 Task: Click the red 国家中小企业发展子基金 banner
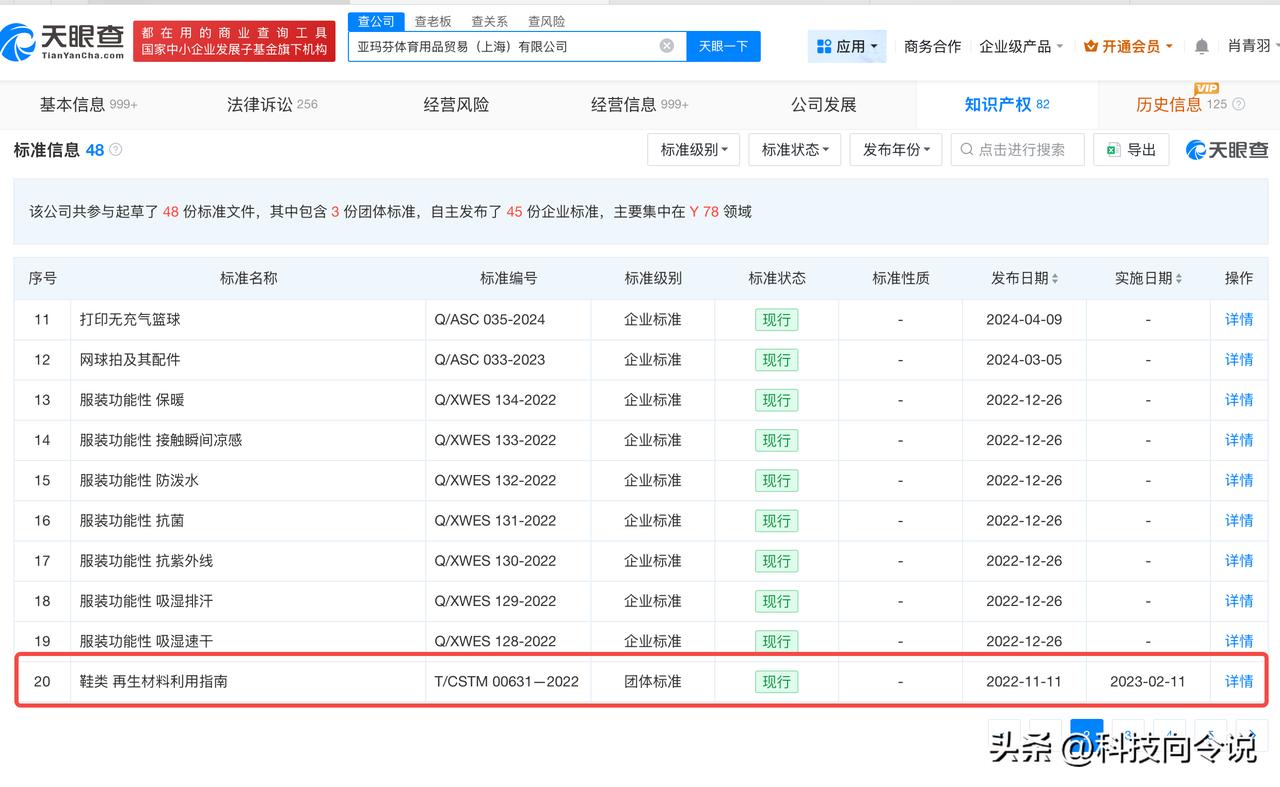(x=234, y=41)
